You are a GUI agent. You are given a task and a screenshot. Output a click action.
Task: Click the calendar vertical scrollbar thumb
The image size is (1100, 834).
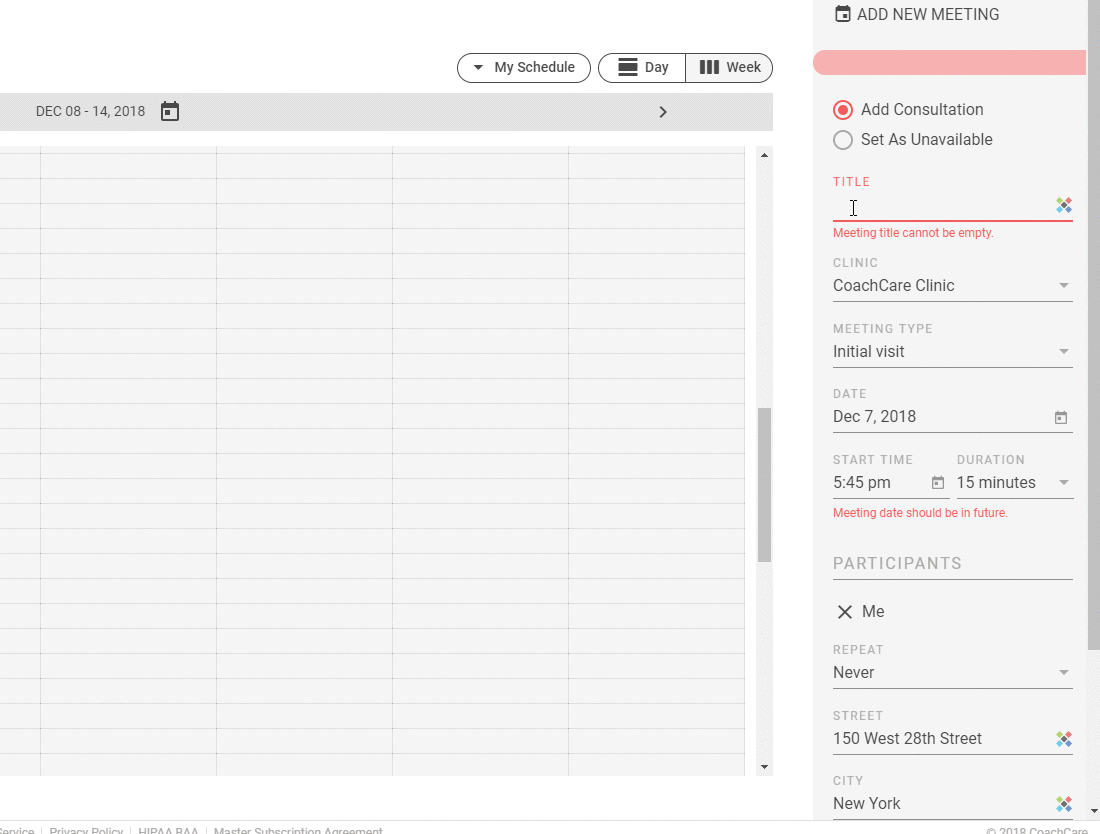[764, 485]
